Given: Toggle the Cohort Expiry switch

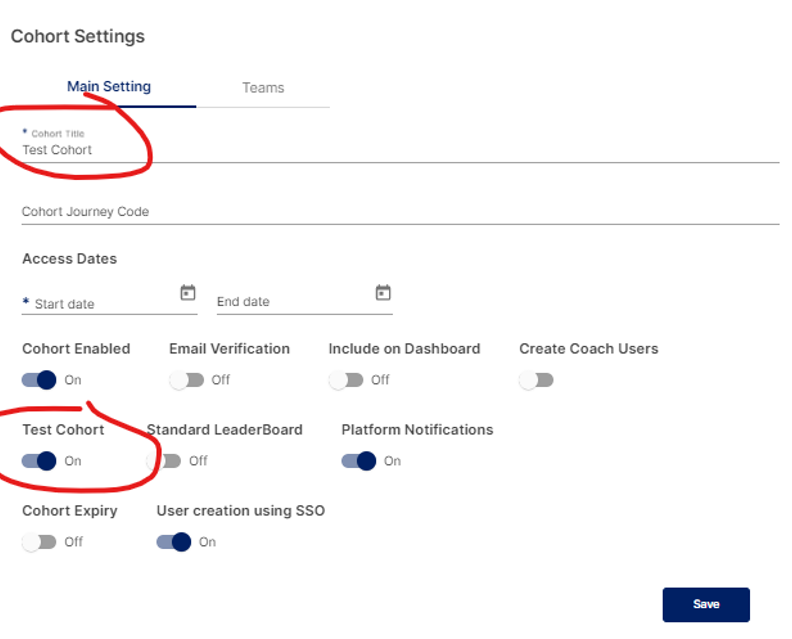Looking at the screenshot, I should (x=39, y=542).
